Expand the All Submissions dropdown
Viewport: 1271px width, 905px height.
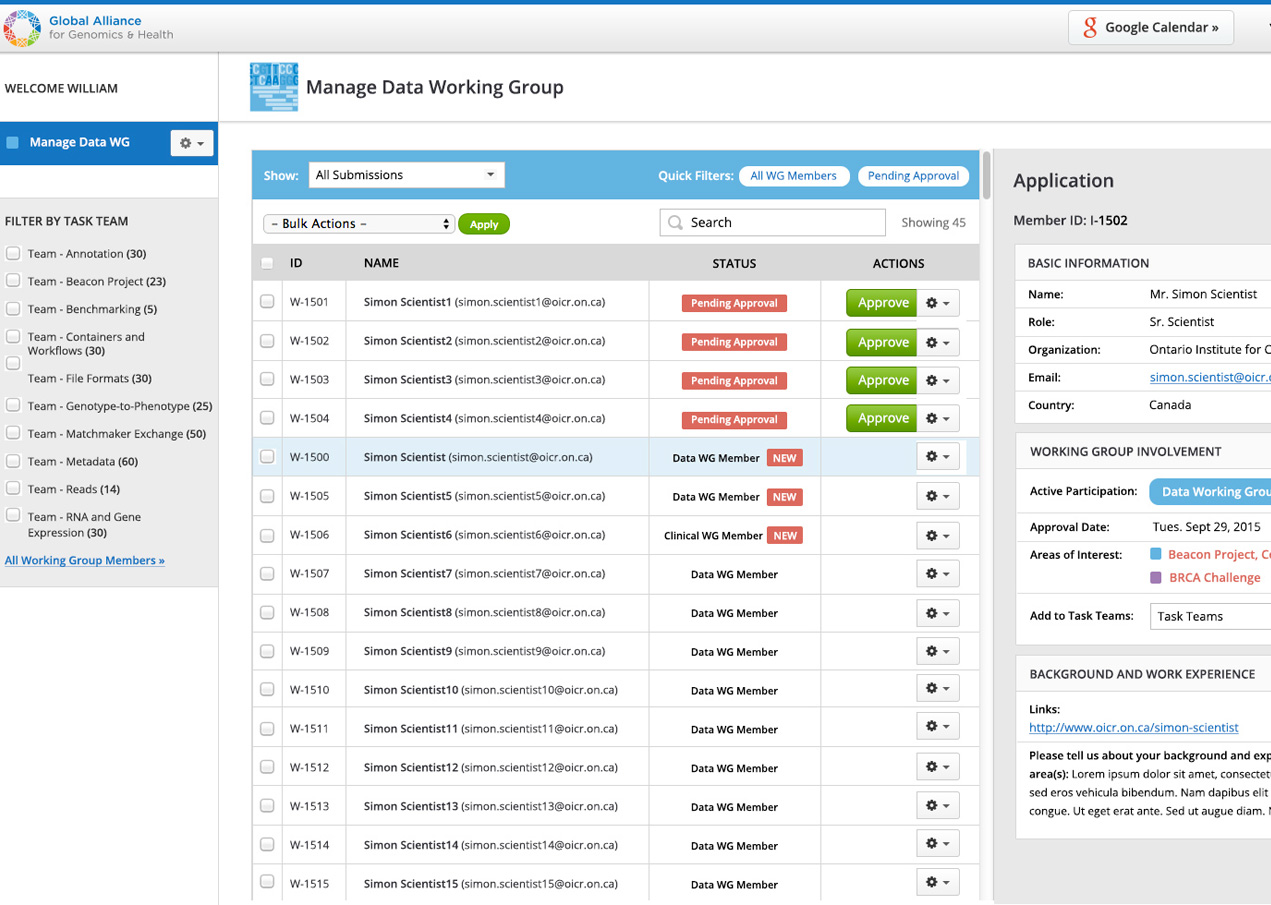click(x=406, y=175)
